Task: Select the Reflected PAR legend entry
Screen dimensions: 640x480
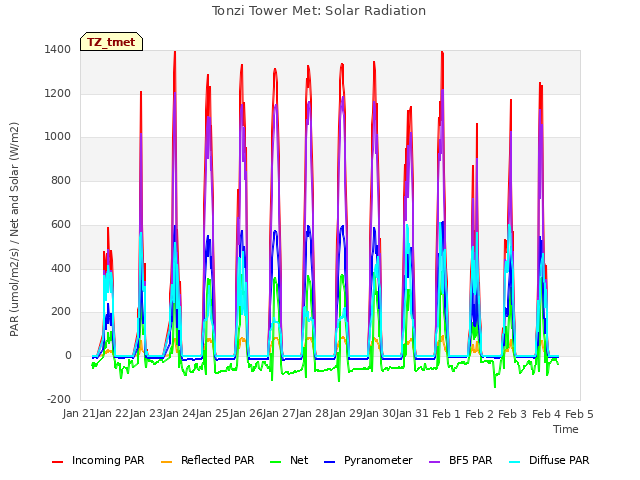Action: [x=207, y=460]
